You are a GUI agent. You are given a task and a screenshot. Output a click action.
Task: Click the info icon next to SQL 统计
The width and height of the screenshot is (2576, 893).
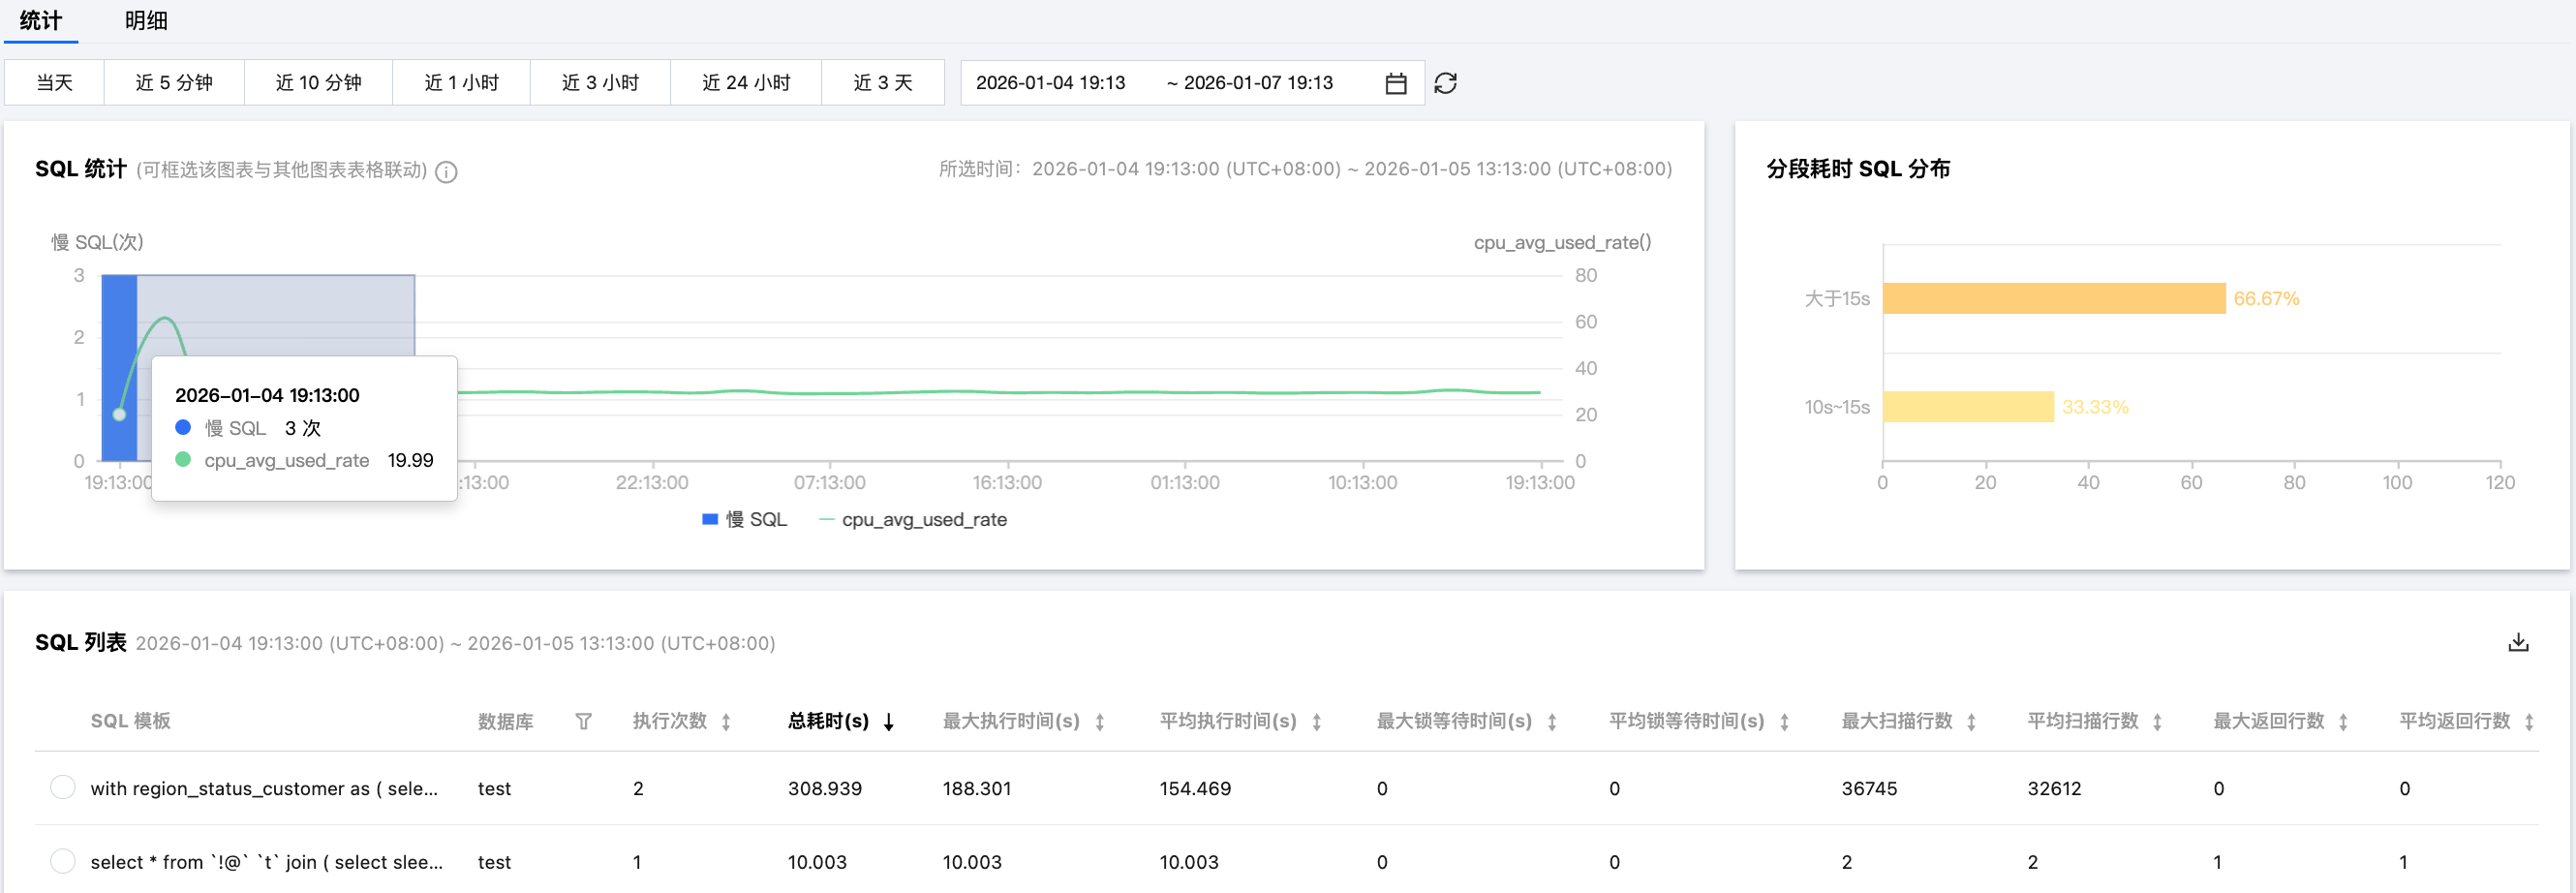pos(447,172)
